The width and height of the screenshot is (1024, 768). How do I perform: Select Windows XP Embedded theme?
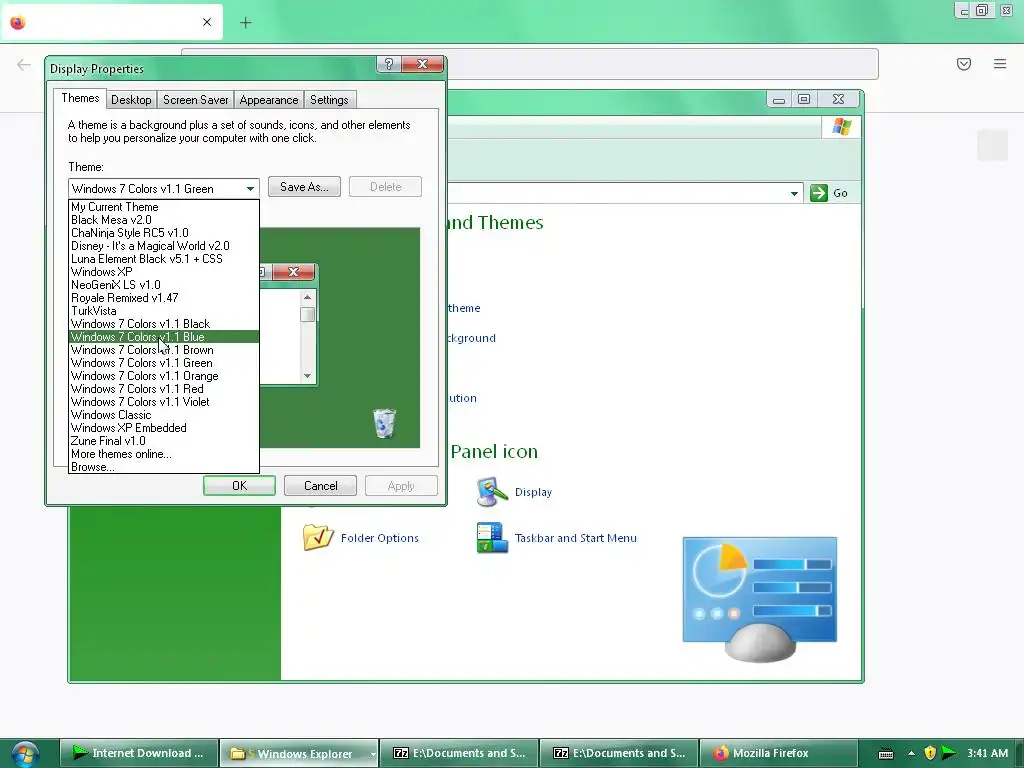[164, 428]
